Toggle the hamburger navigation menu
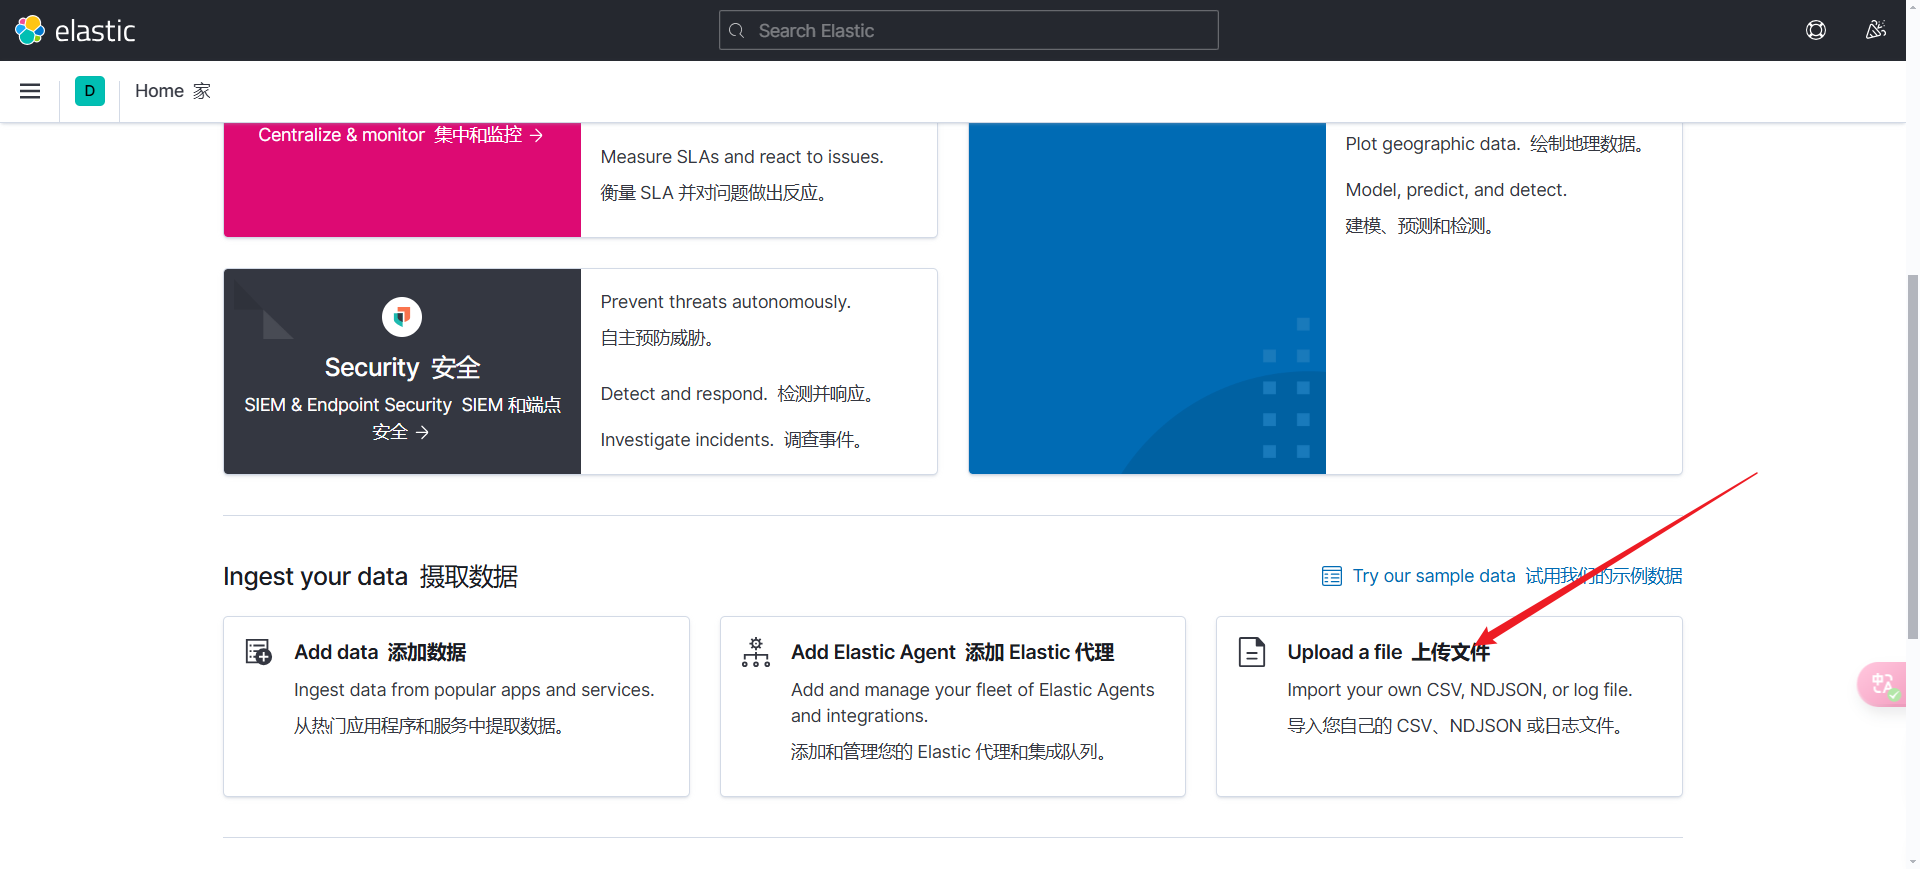 pos(30,91)
